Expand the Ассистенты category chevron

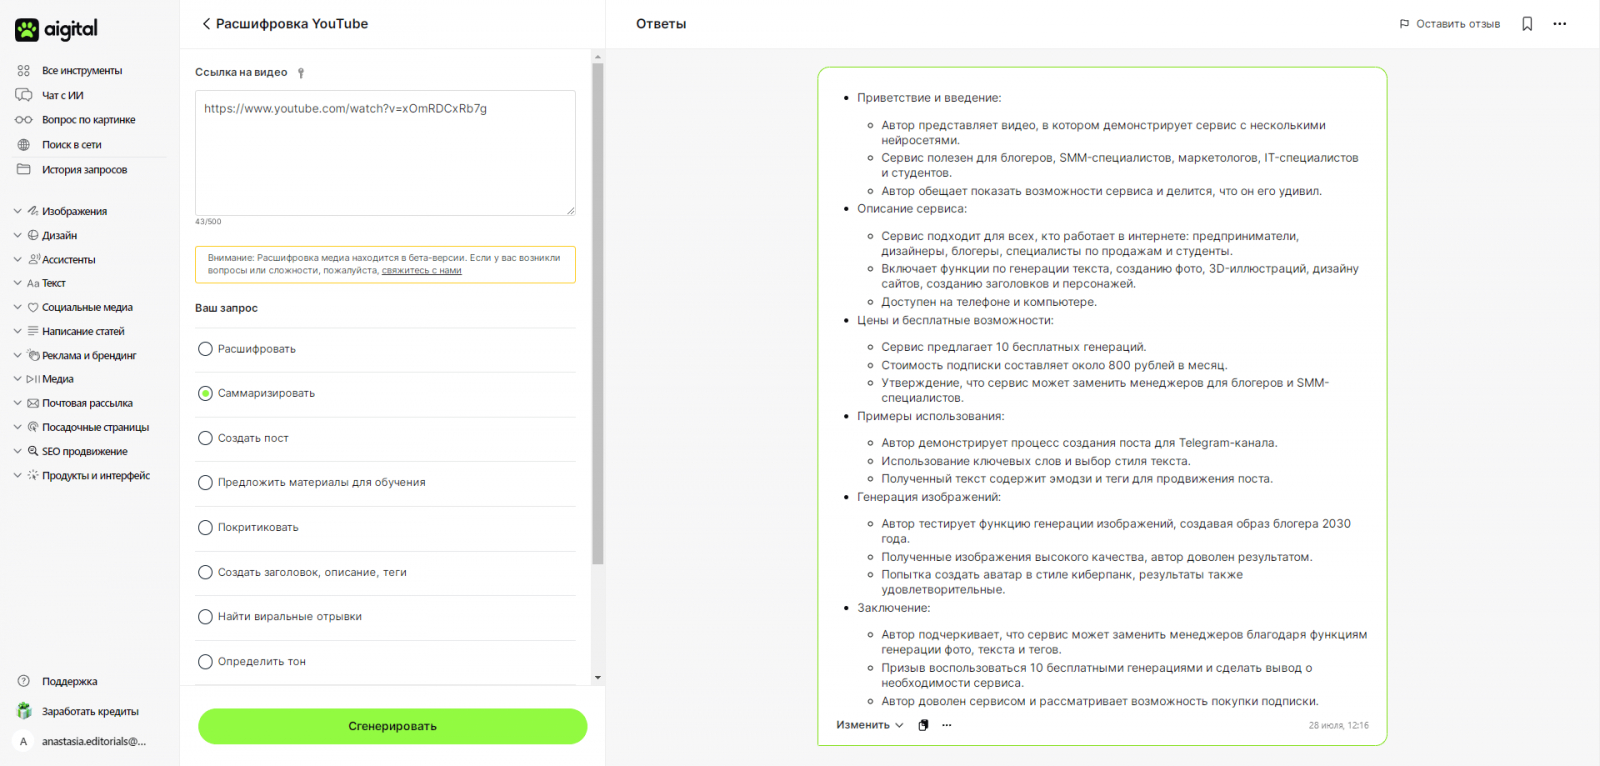17,259
